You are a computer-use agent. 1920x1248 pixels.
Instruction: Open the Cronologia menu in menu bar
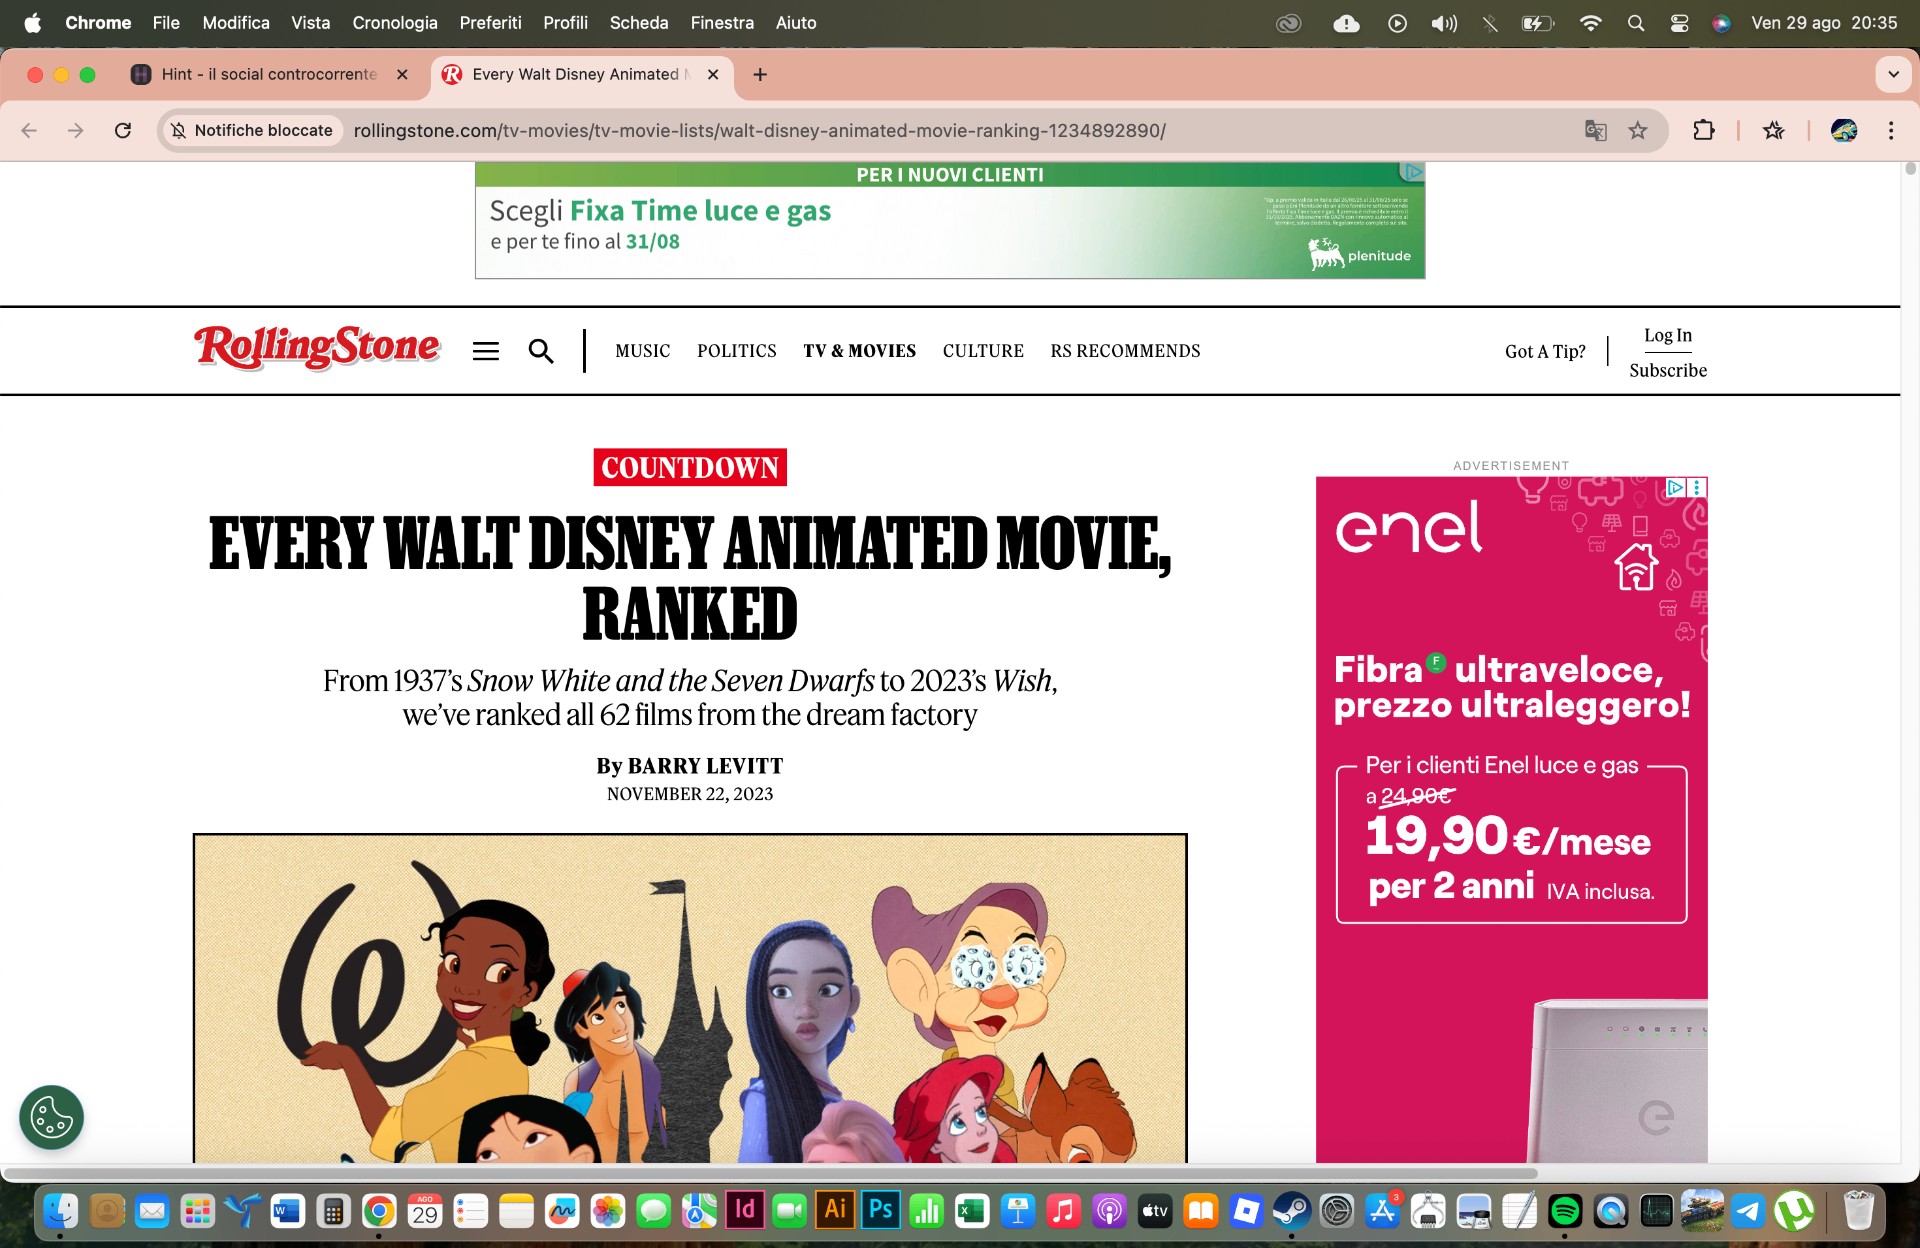pos(394,23)
